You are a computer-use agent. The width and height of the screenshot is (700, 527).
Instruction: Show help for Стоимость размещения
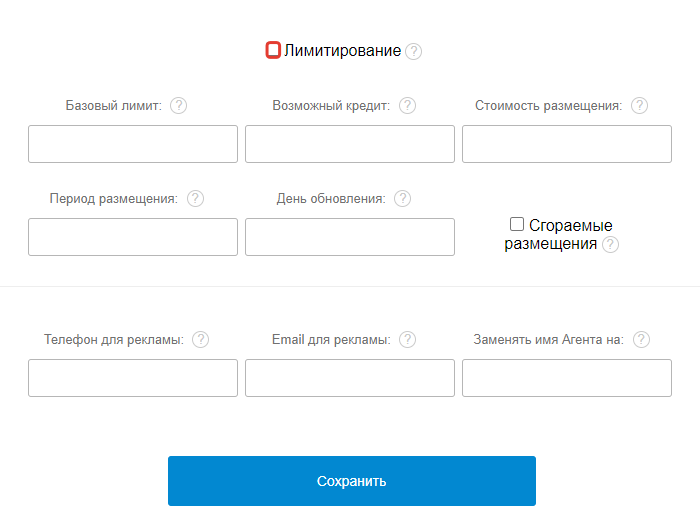[640, 105]
